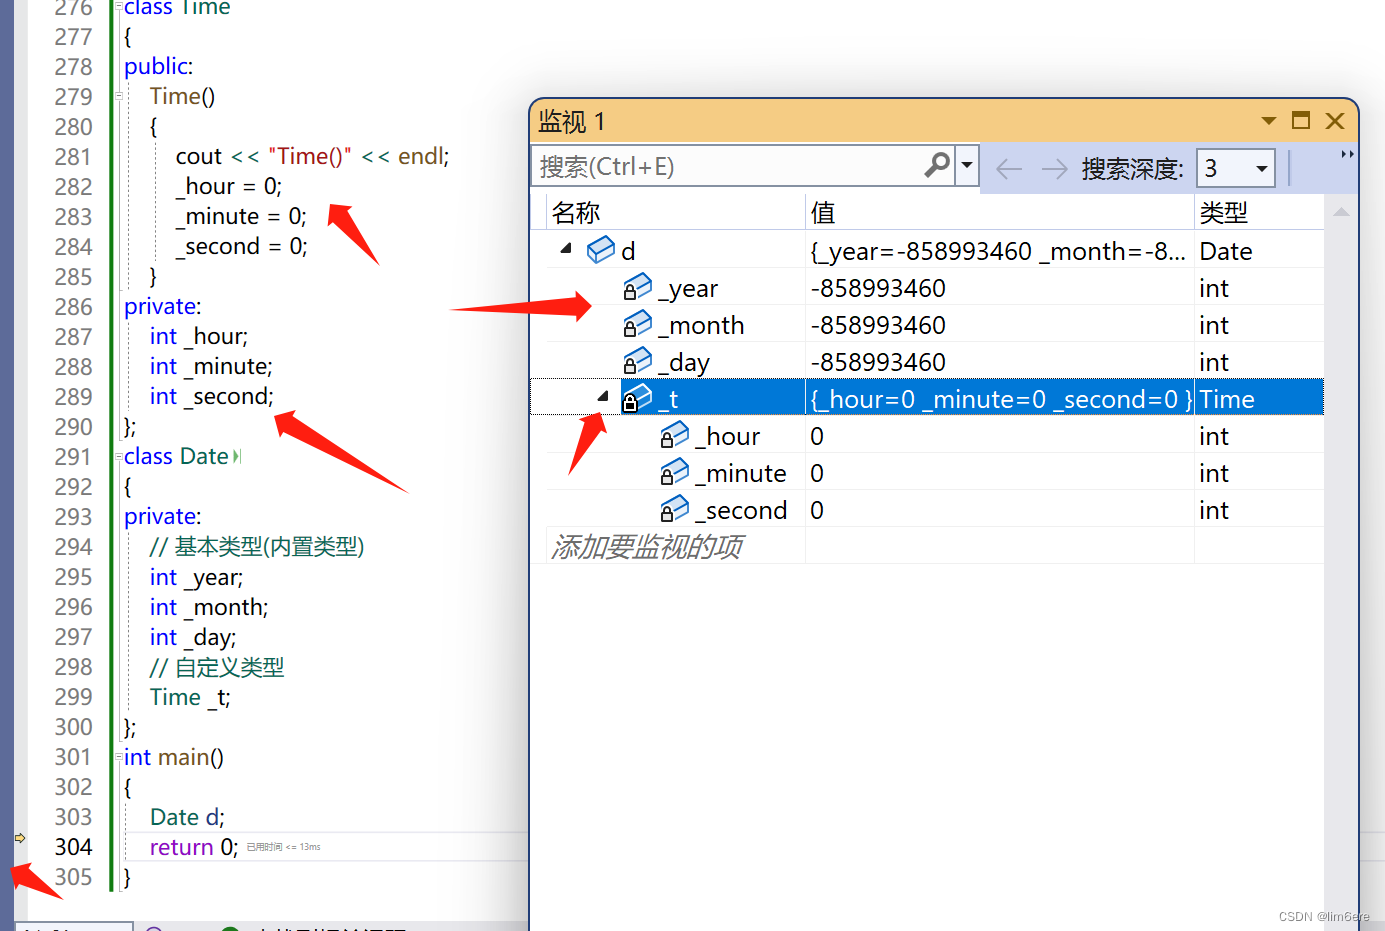
Task: Click the Date type cell for d
Action: pyautogui.click(x=1226, y=251)
